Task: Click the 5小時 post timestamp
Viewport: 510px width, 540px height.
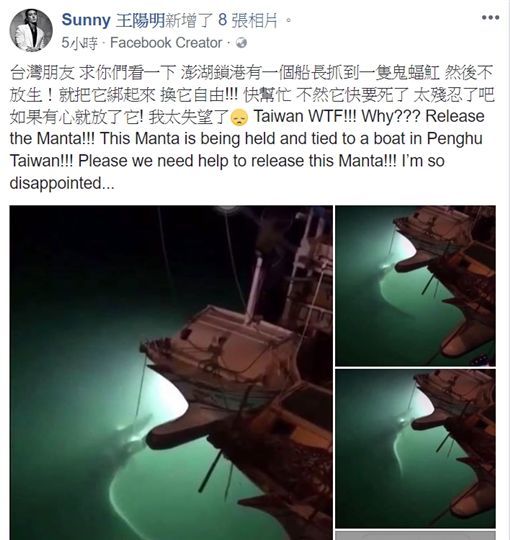Action: click(80, 43)
